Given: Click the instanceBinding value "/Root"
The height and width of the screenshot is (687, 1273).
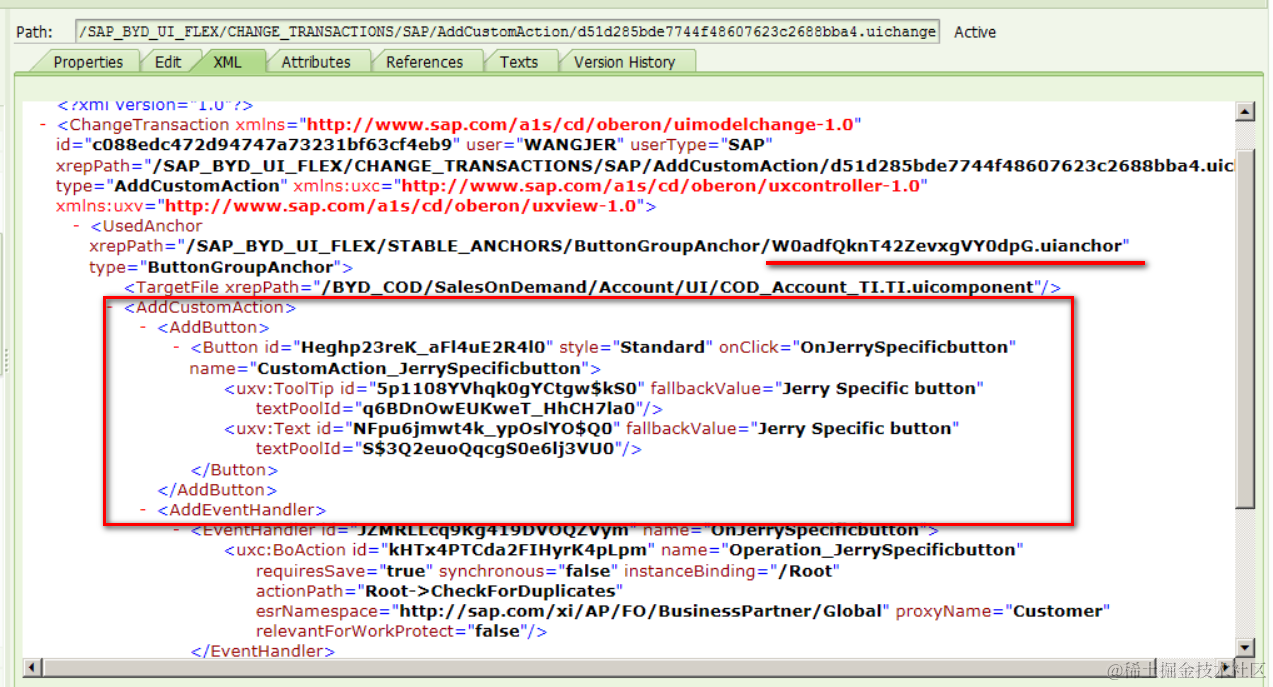Looking at the screenshot, I should click(804, 571).
